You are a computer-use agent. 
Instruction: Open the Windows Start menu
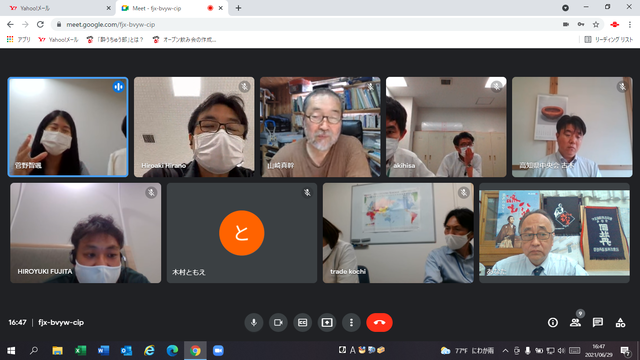coord(11,351)
